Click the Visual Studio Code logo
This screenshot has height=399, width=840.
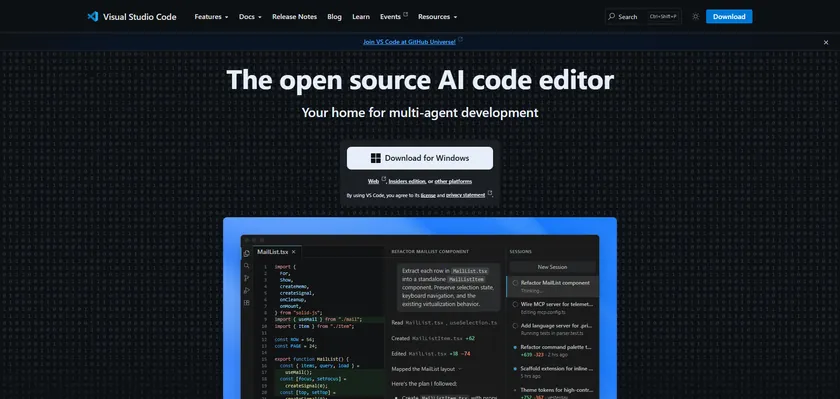coord(132,17)
